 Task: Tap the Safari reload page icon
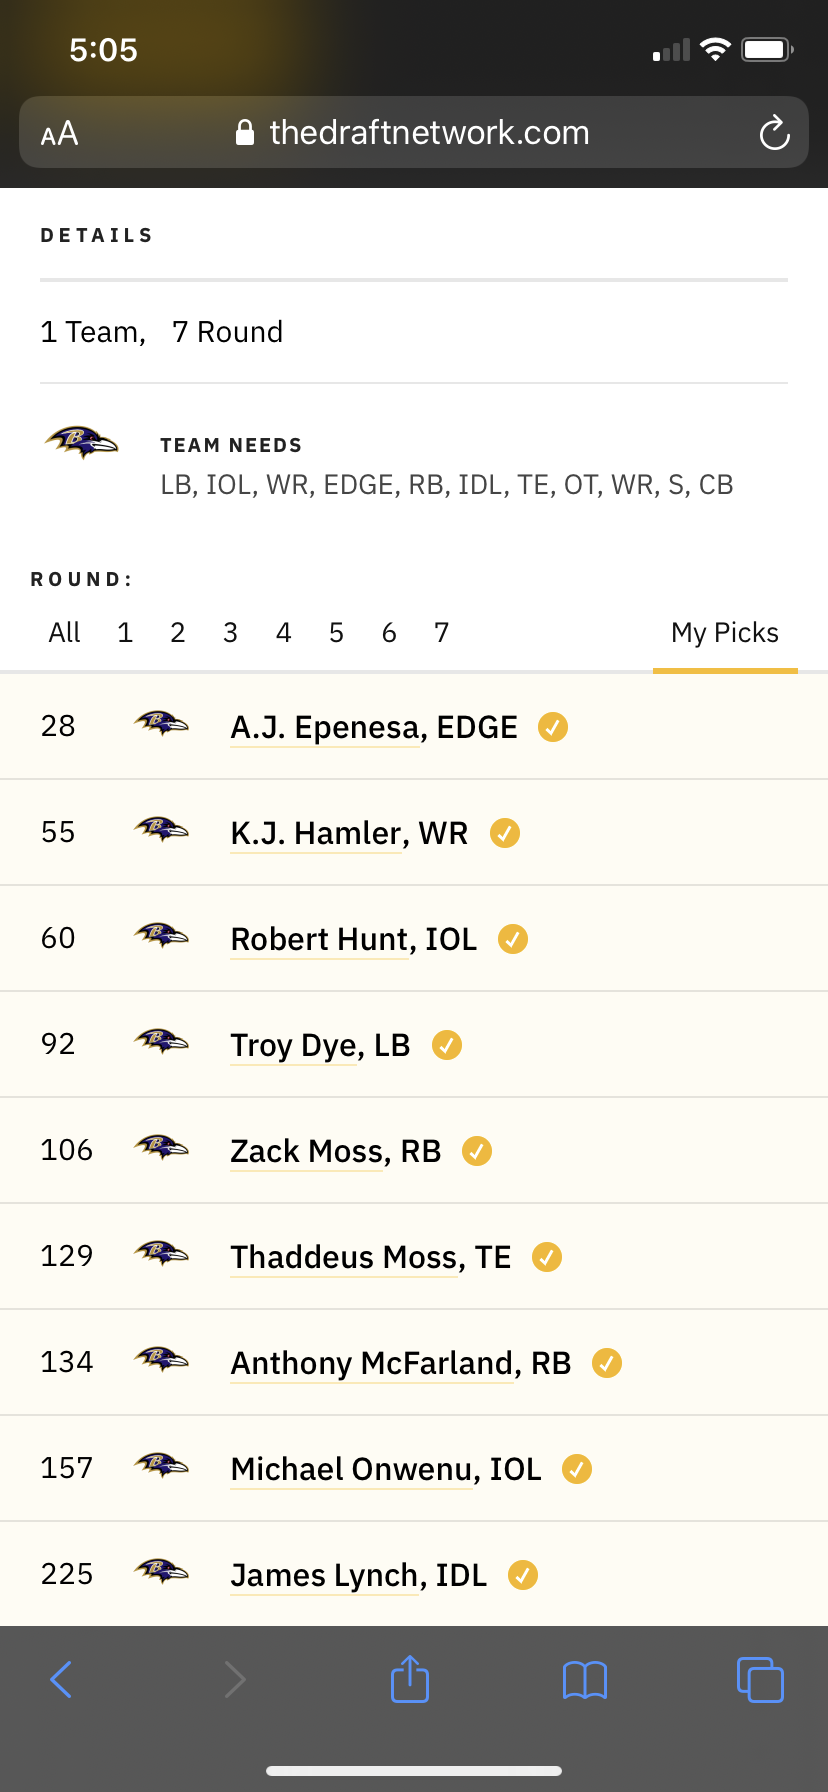[x=774, y=132]
